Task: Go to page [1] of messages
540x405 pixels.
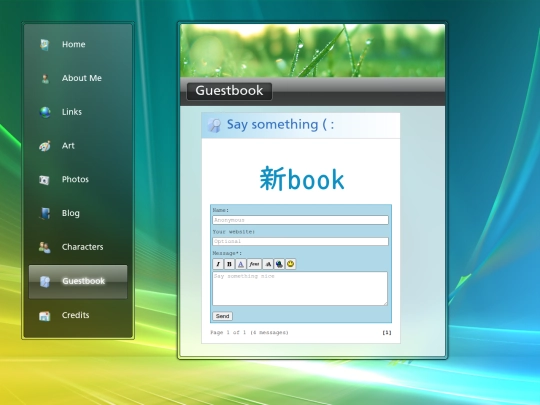Action: click(x=387, y=333)
